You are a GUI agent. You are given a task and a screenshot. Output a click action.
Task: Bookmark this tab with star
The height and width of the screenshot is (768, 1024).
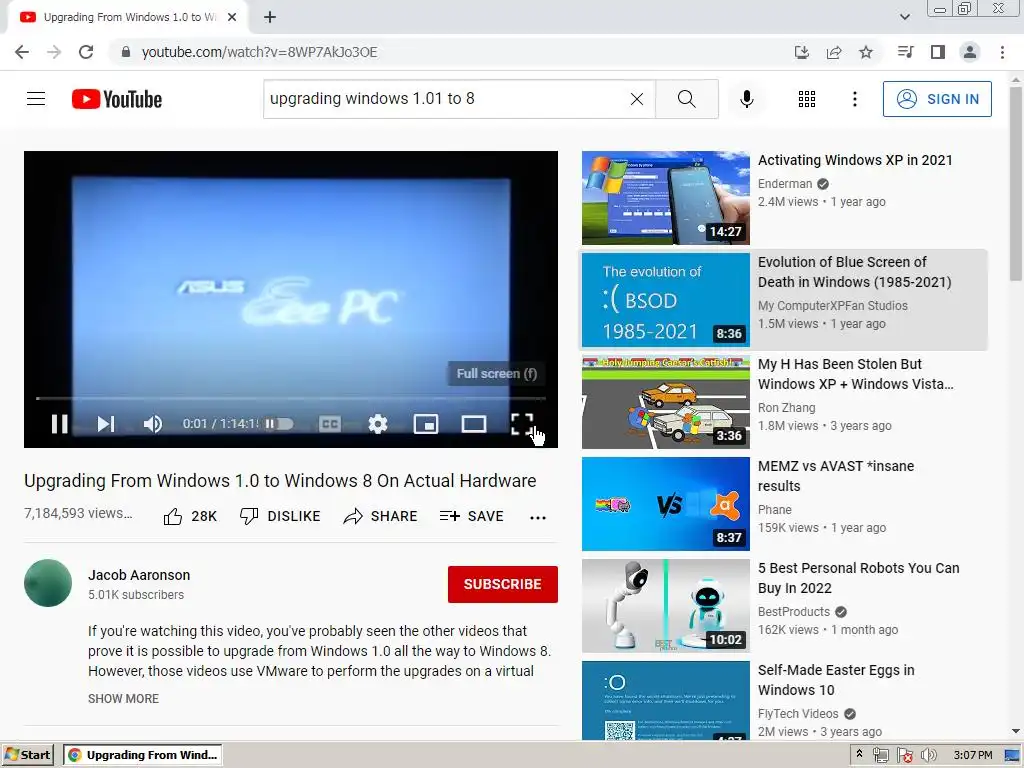[x=866, y=52]
